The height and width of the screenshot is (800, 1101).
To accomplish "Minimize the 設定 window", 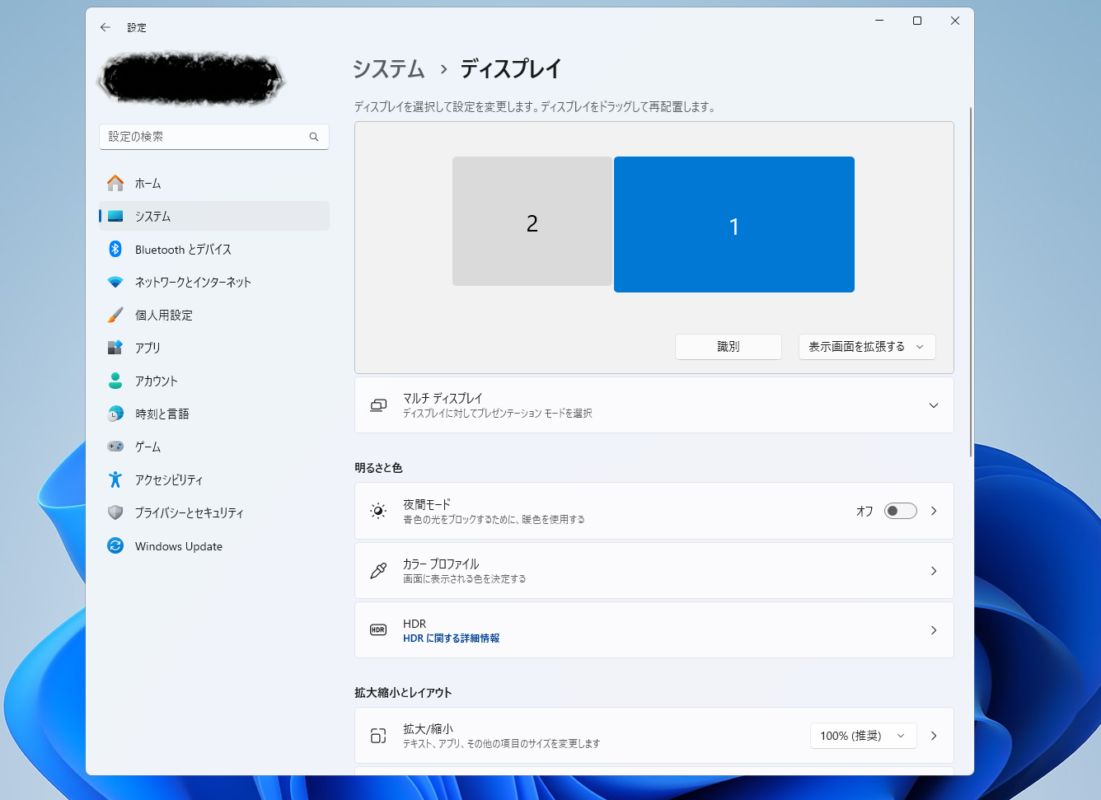I will (879, 21).
